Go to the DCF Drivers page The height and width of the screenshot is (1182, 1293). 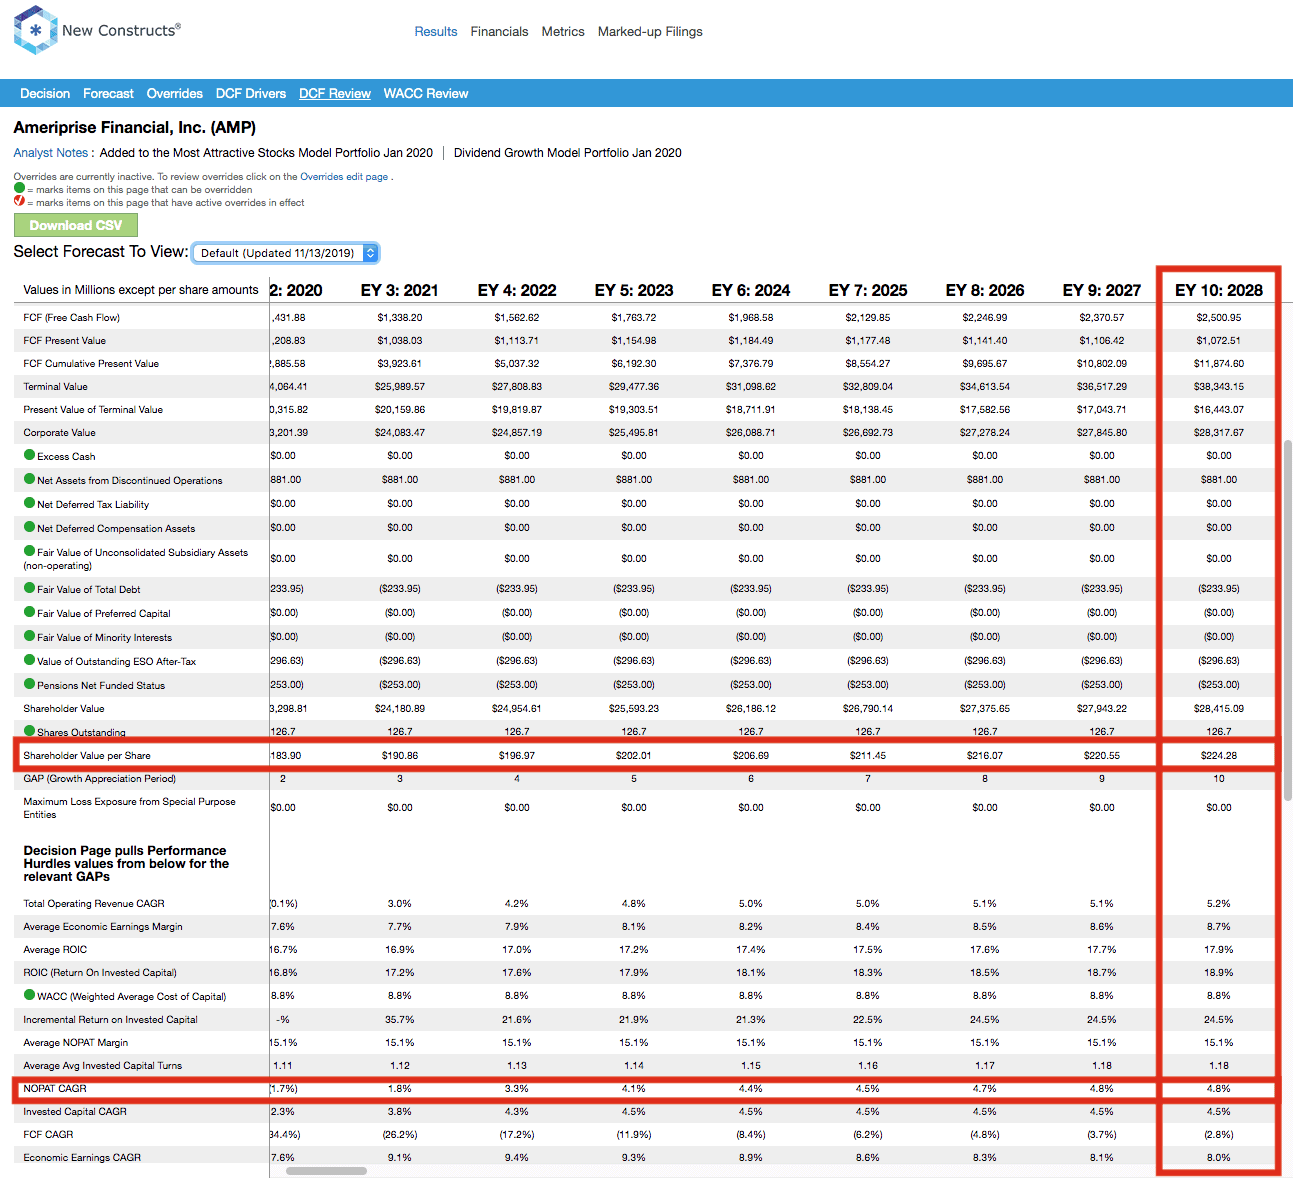click(251, 93)
